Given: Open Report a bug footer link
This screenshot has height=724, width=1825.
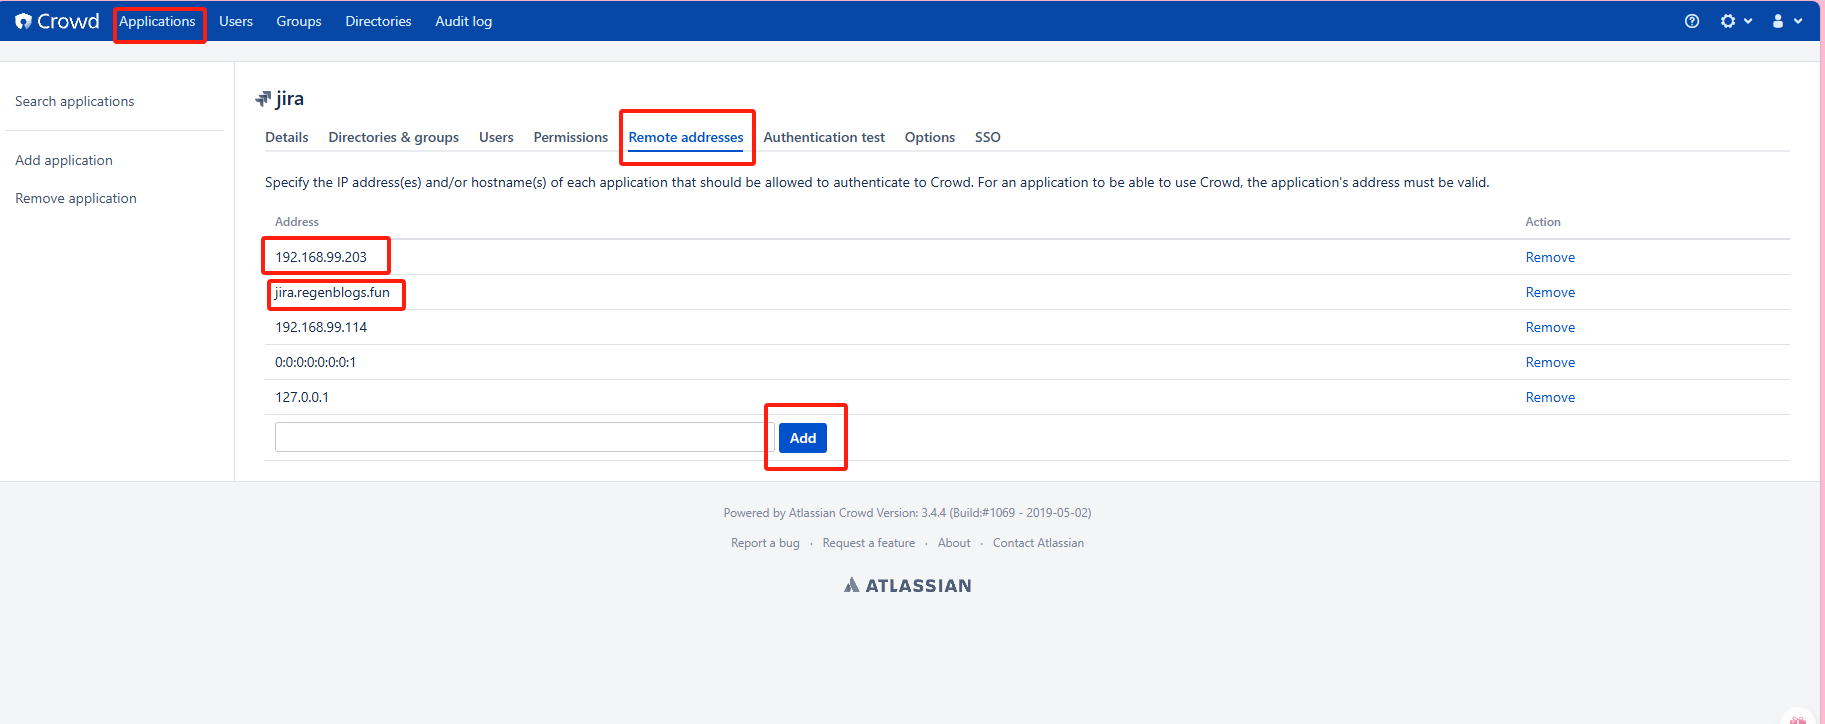Looking at the screenshot, I should tap(765, 543).
